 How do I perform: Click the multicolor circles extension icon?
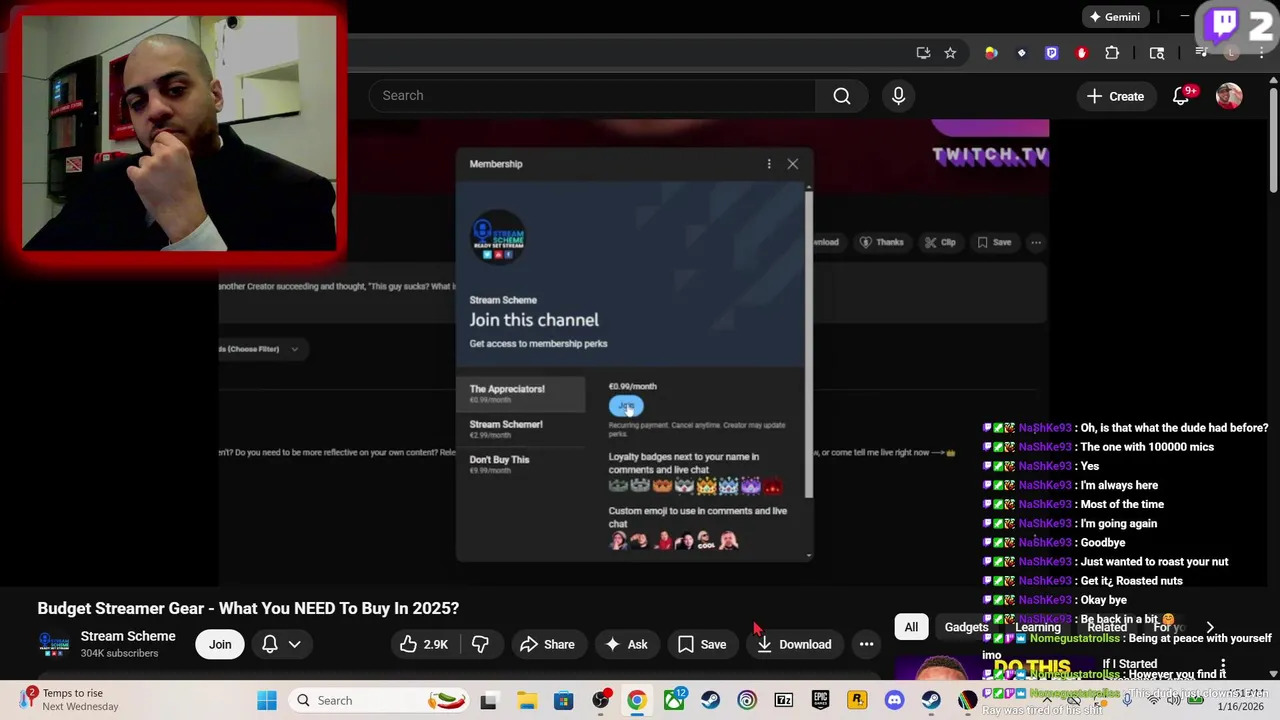[991, 53]
